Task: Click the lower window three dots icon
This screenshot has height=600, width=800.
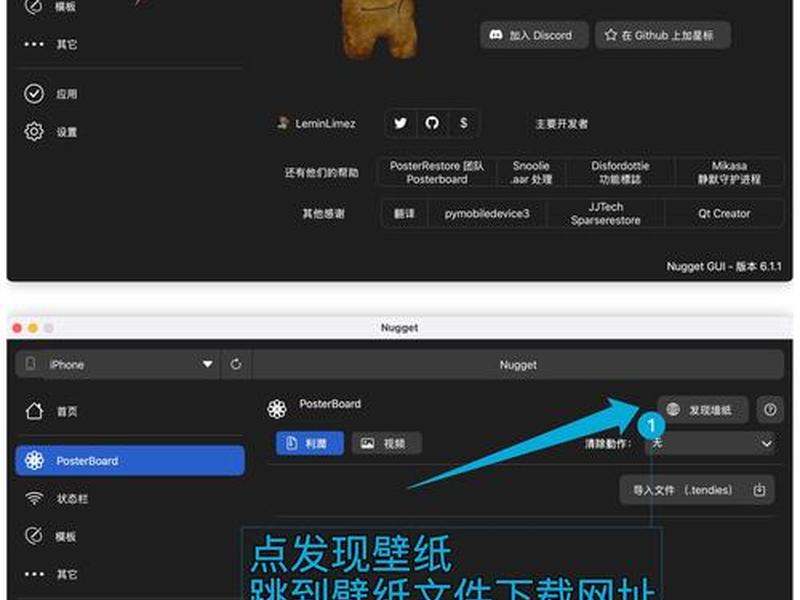Action: tap(34, 574)
